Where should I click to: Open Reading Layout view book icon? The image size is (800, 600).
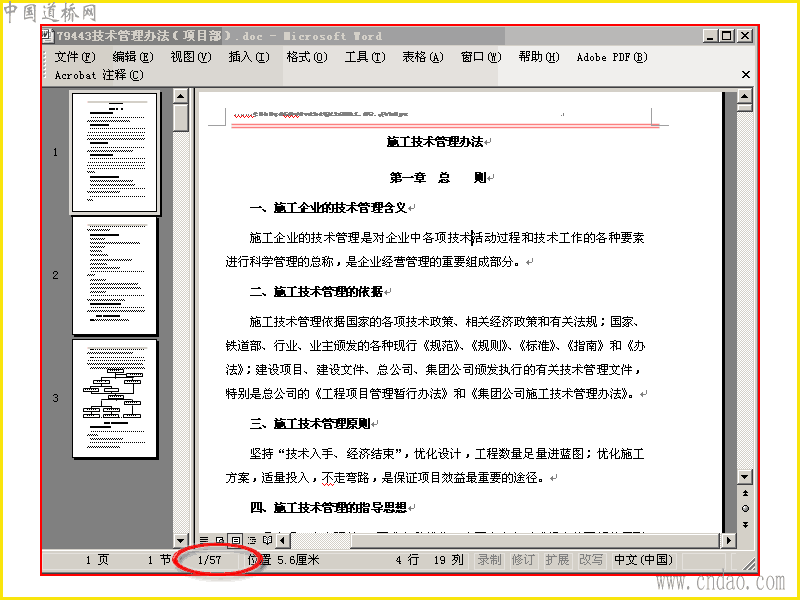pos(267,540)
